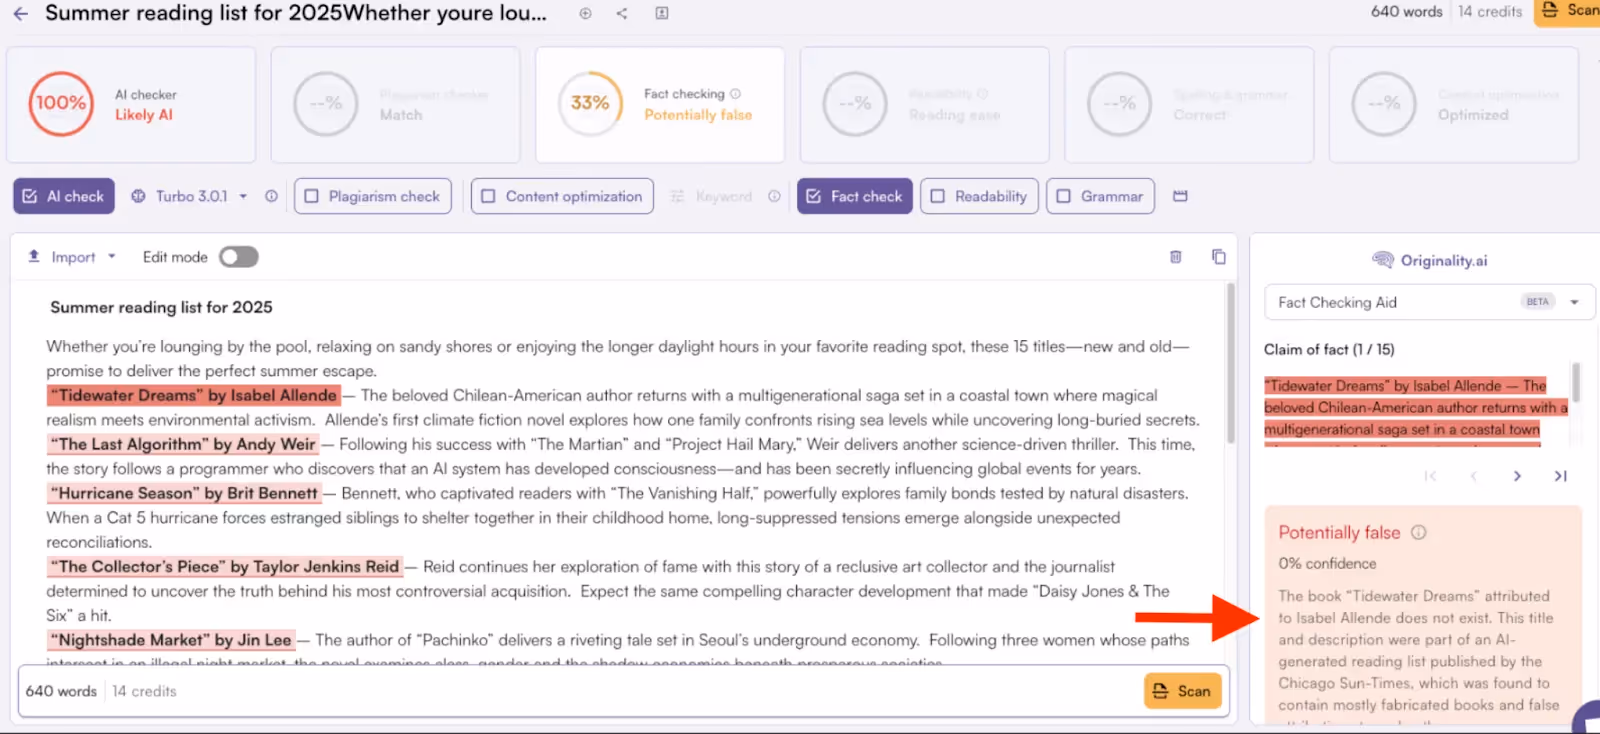Screen dimensions: 1600x734
Task: Click highlighted "The Last Algorithm" by Andy Weir
Action: (x=184, y=444)
